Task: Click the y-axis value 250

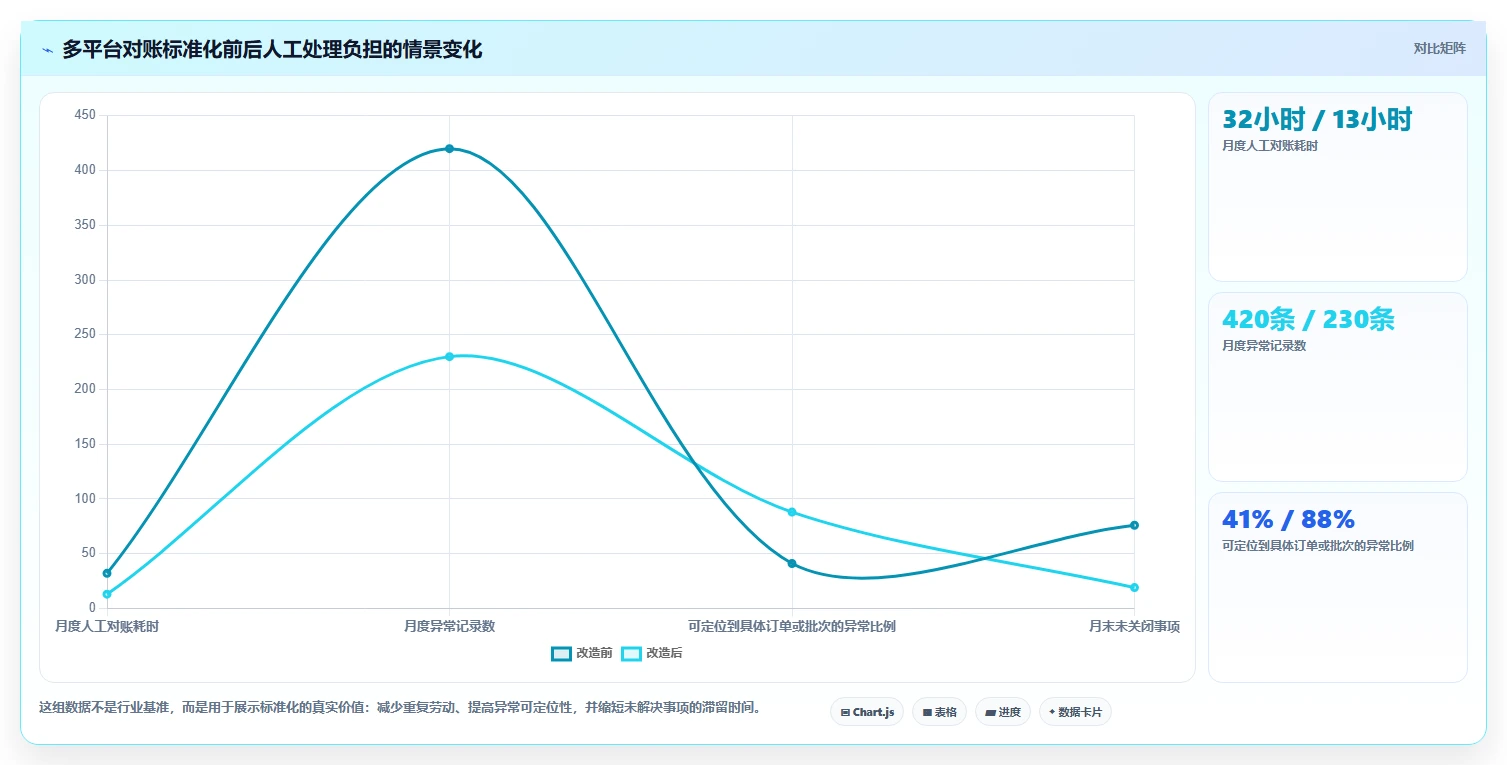Action: click(x=85, y=334)
